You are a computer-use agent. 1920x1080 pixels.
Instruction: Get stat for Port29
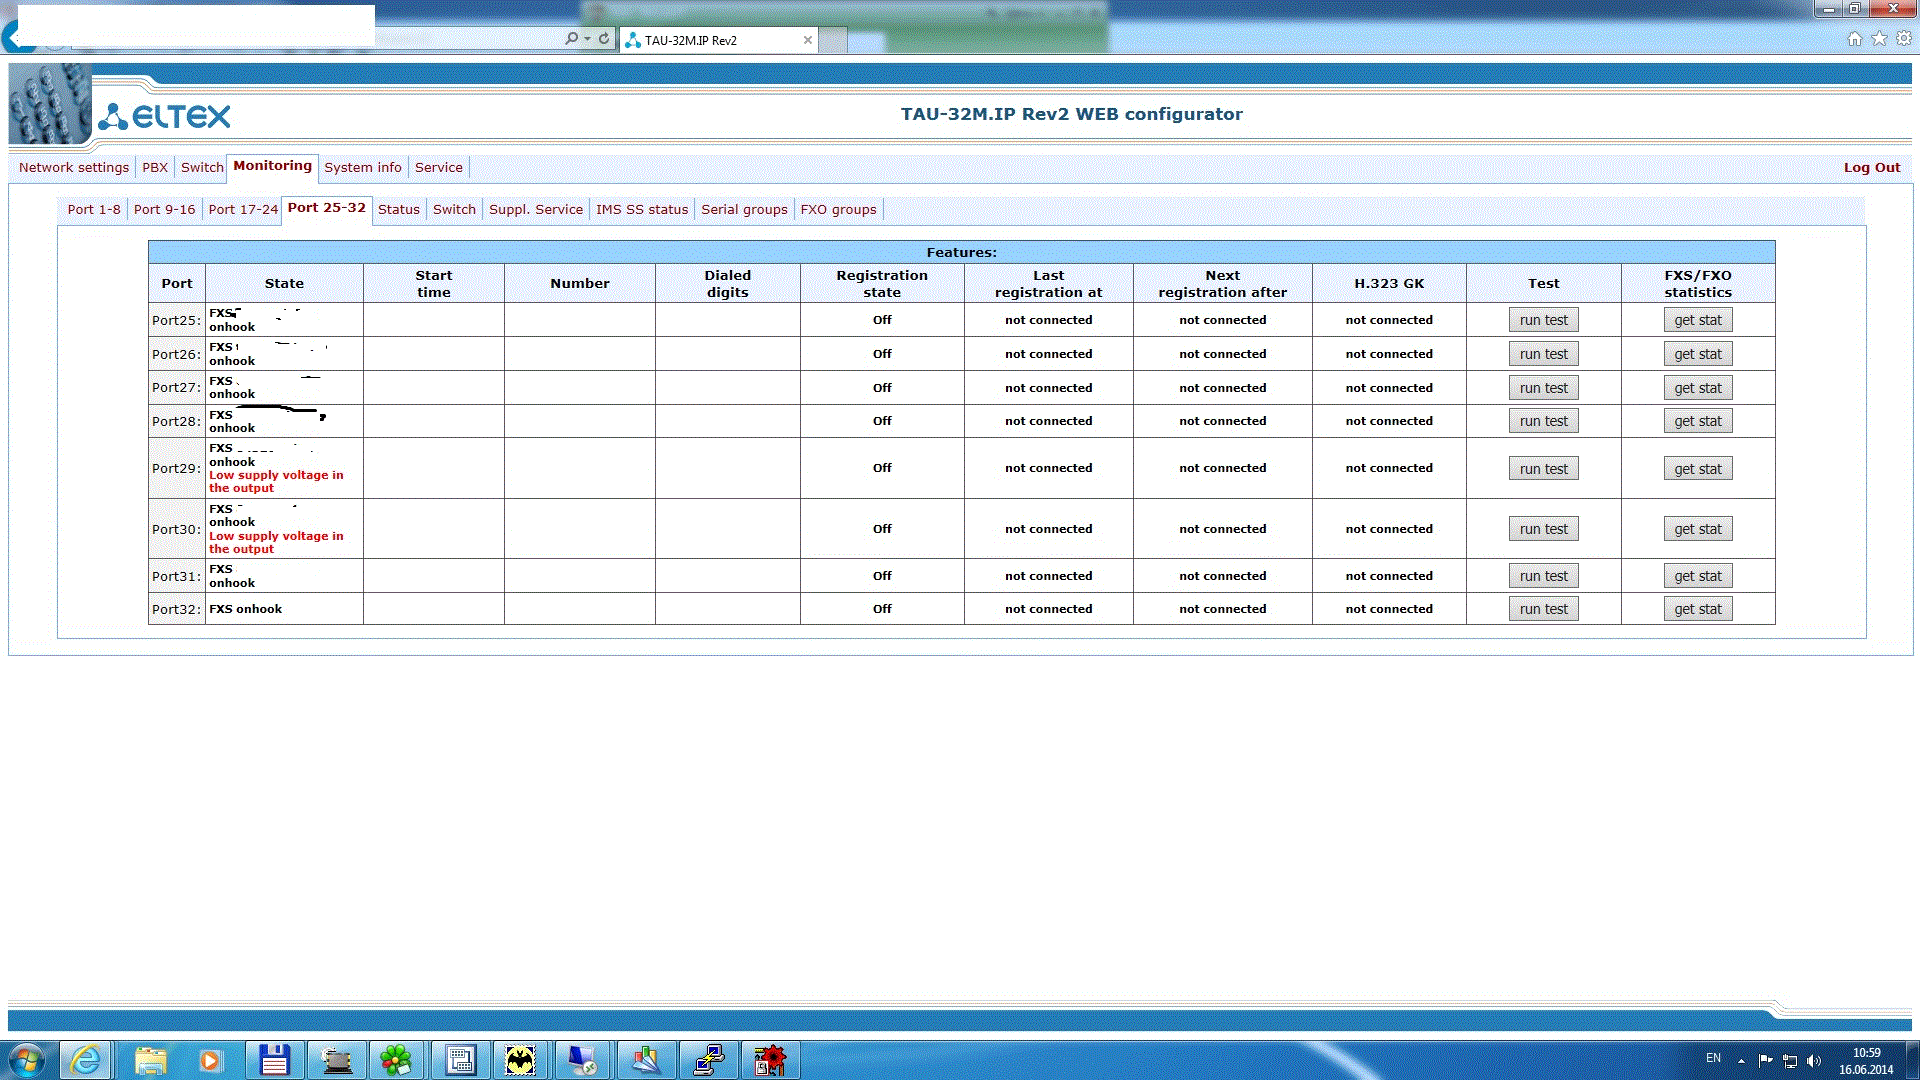1698,469
